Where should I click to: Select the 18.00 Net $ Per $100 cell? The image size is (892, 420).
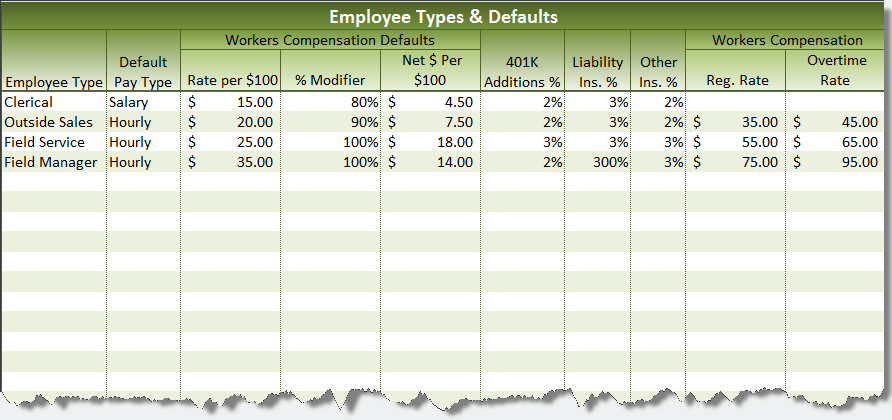431,142
